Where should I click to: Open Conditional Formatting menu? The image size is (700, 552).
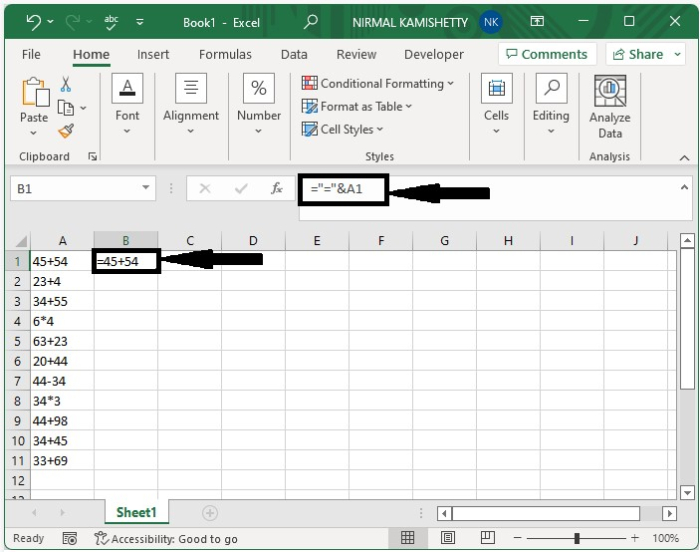click(378, 84)
